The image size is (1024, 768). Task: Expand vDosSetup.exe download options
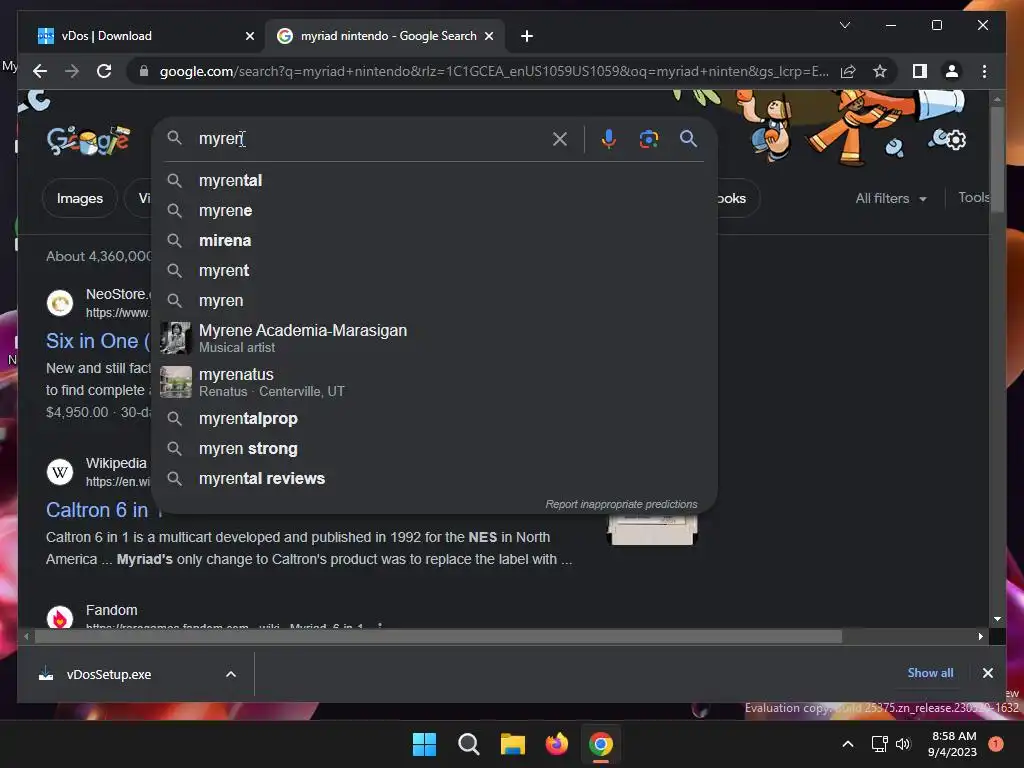click(x=231, y=674)
